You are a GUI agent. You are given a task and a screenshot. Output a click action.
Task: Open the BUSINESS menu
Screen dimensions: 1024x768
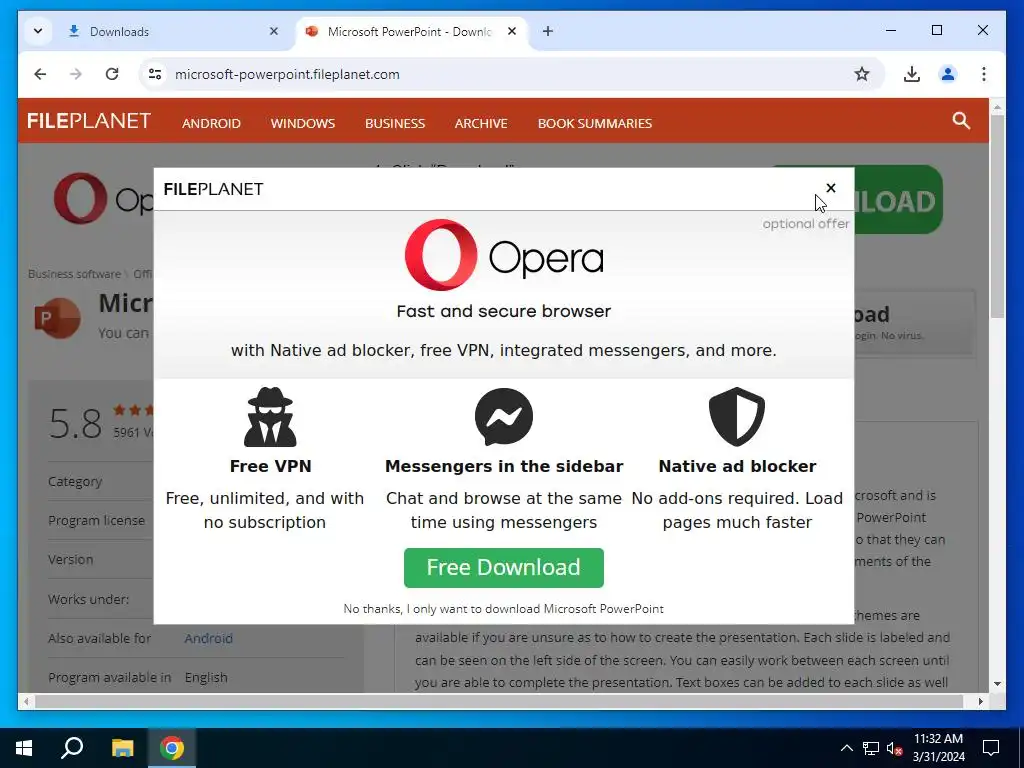pos(394,123)
